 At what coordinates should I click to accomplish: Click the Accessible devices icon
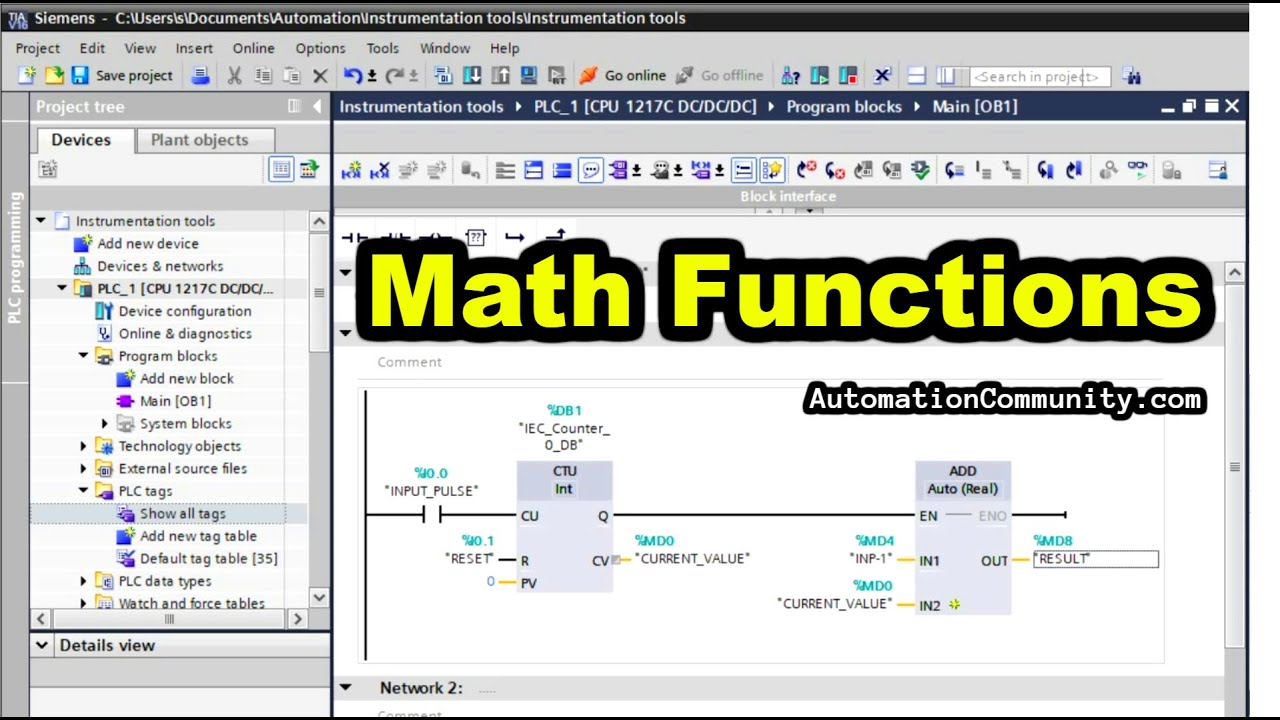click(790, 75)
